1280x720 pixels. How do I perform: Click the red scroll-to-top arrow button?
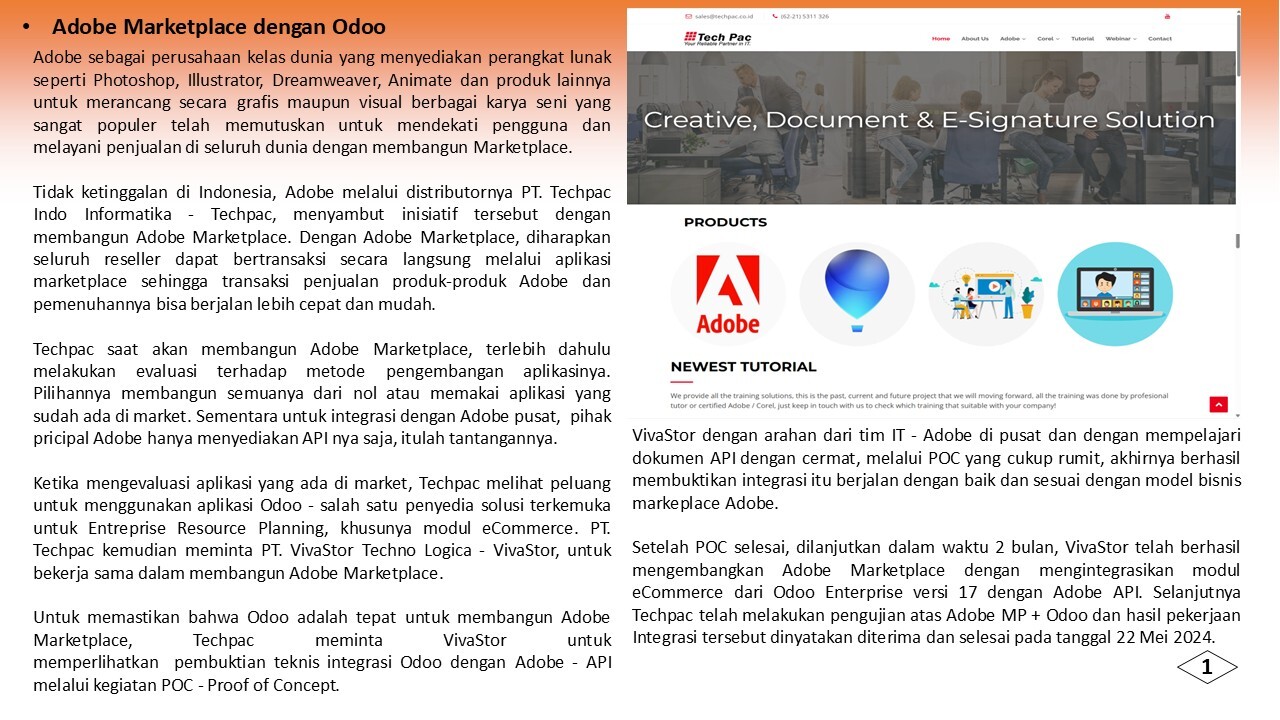(x=1217, y=404)
